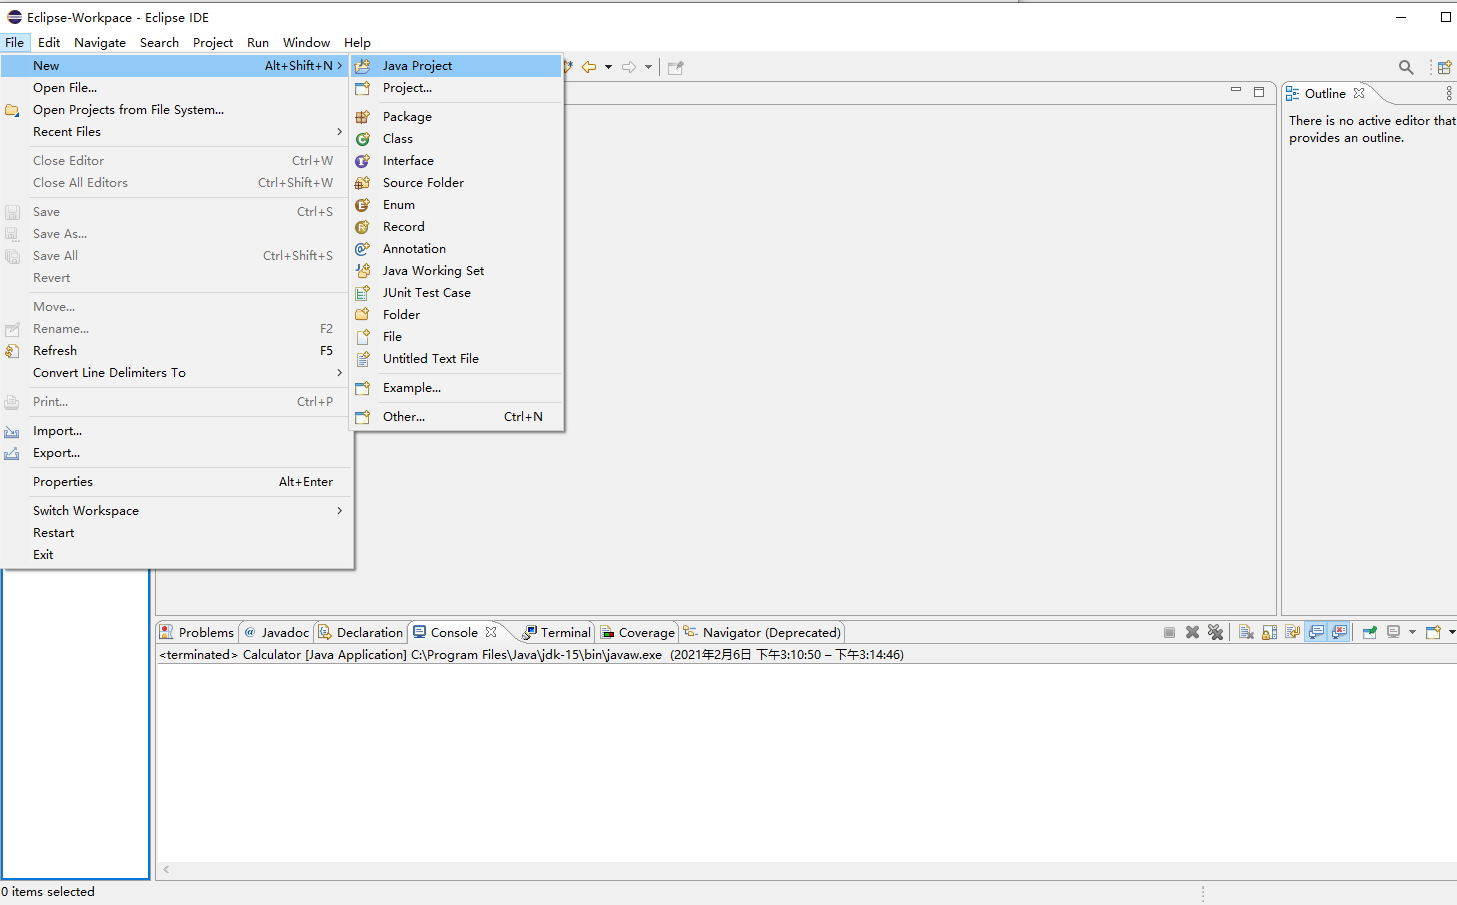The width and height of the screenshot is (1457, 905).
Task: Click the Console horizontal scrollbar left arrow
Action: 166,870
